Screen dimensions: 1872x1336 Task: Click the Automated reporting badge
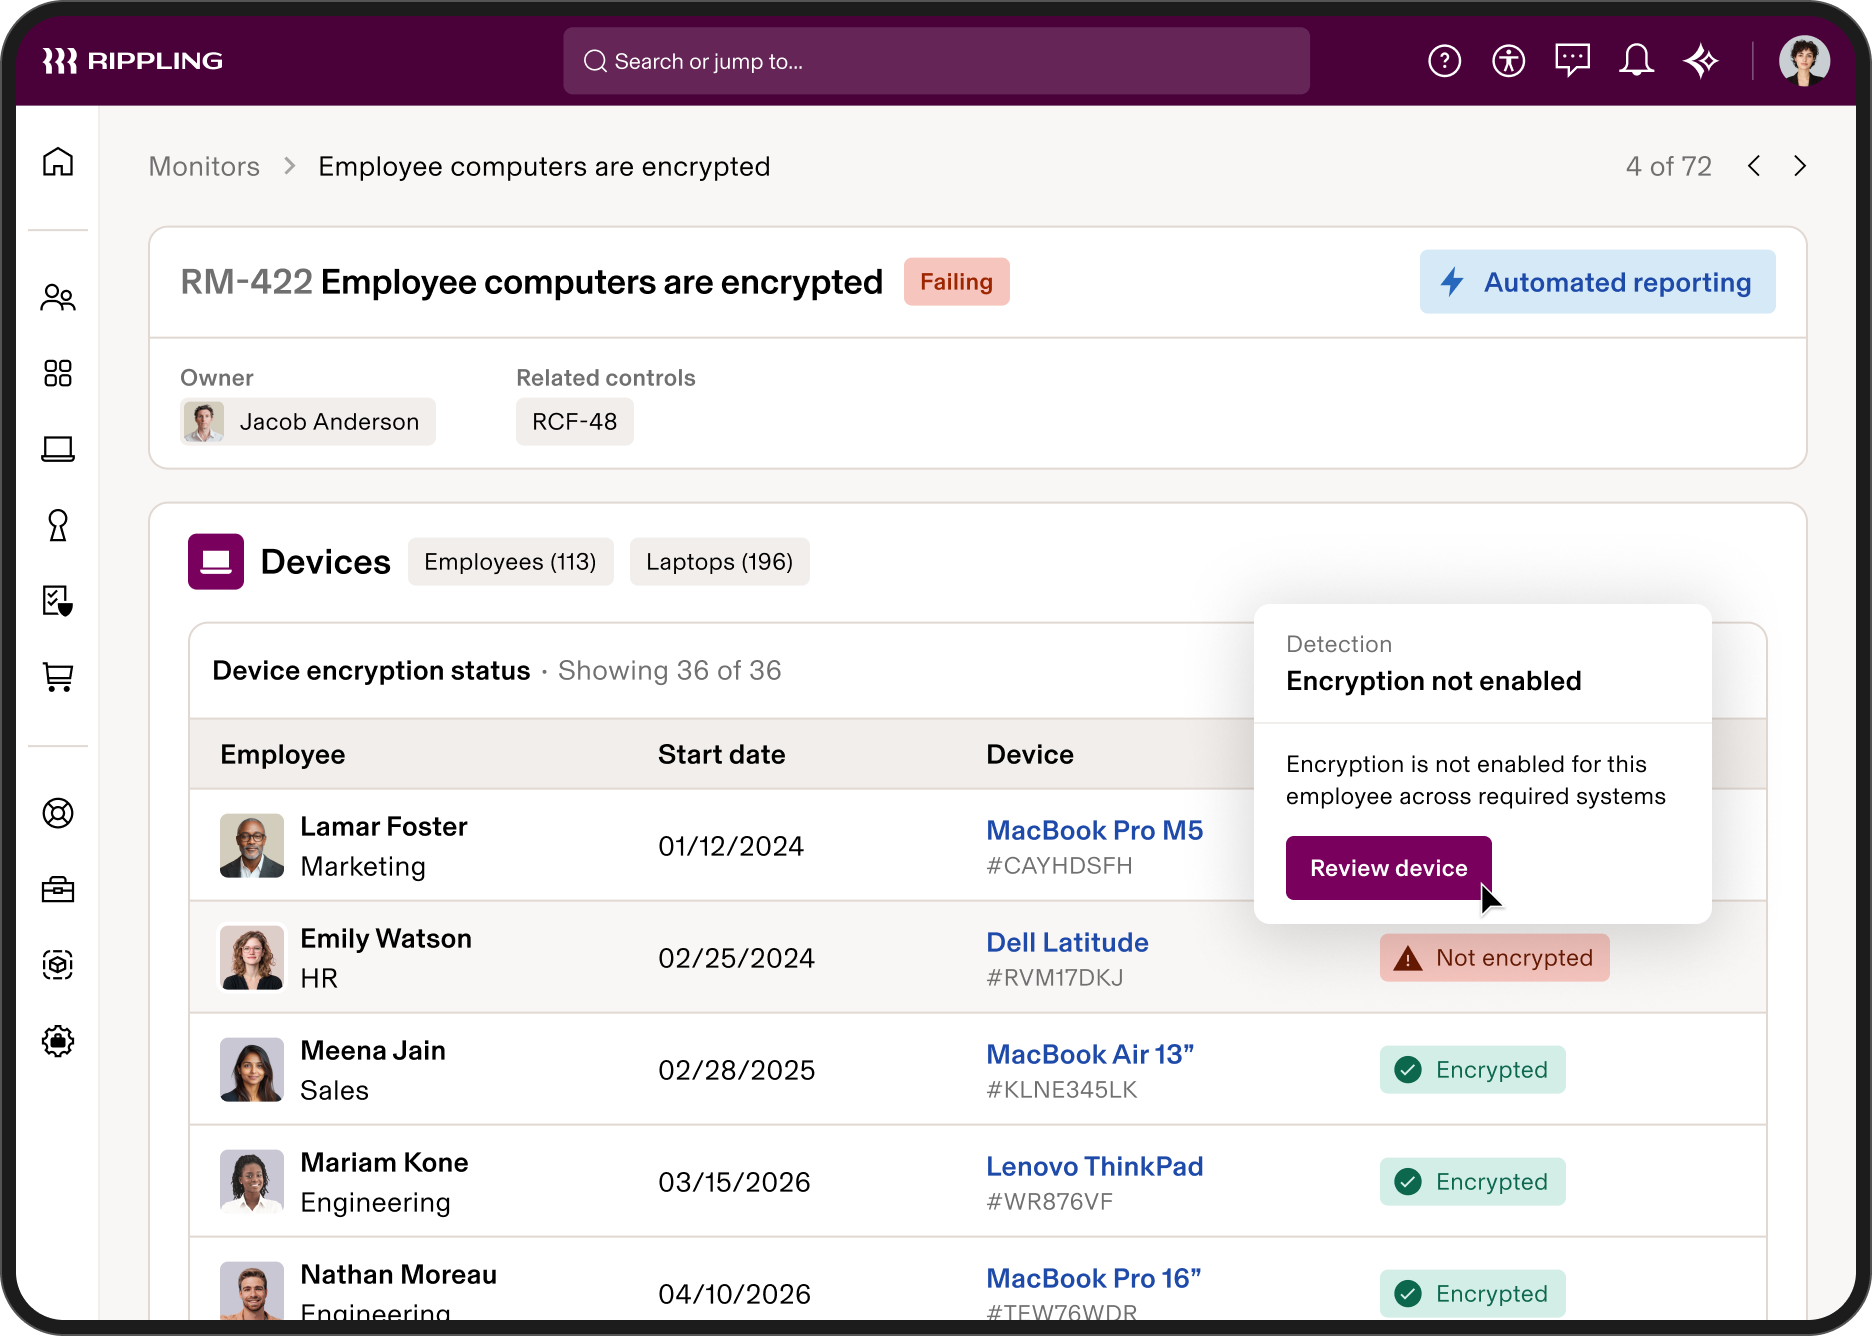tap(1597, 282)
